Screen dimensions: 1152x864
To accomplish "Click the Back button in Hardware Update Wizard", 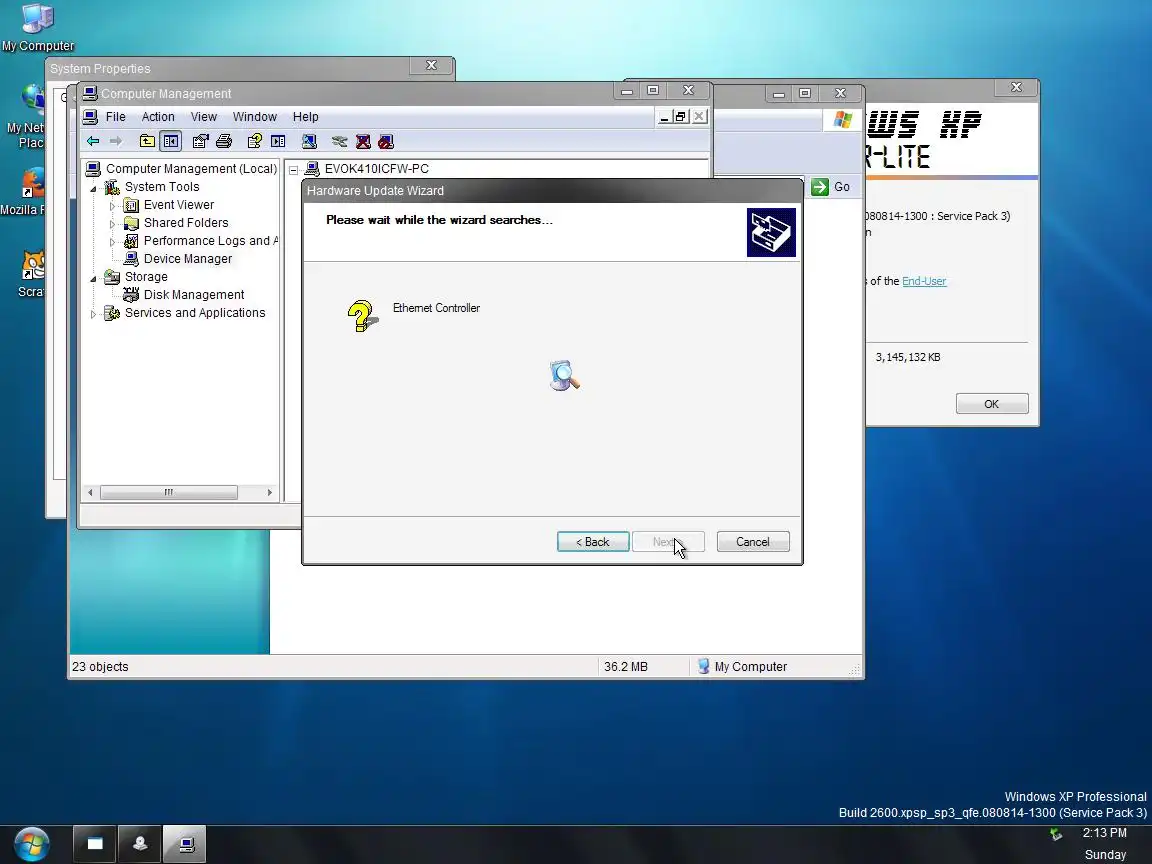I will pyautogui.click(x=593, y=541).
